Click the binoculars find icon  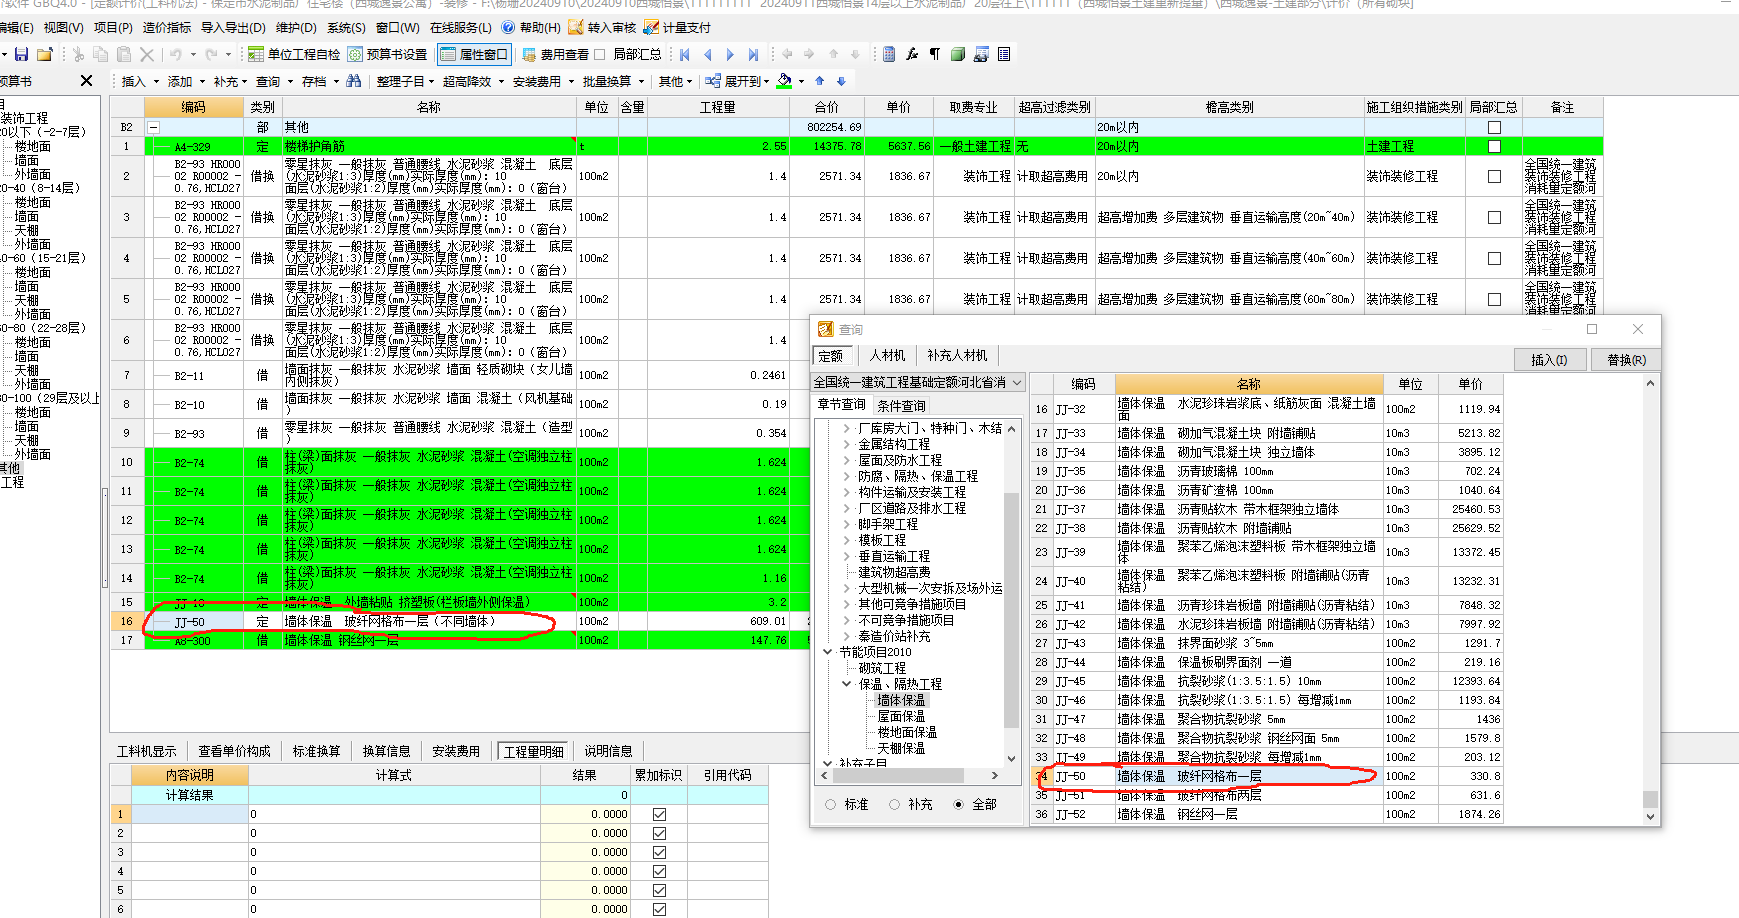354,81
